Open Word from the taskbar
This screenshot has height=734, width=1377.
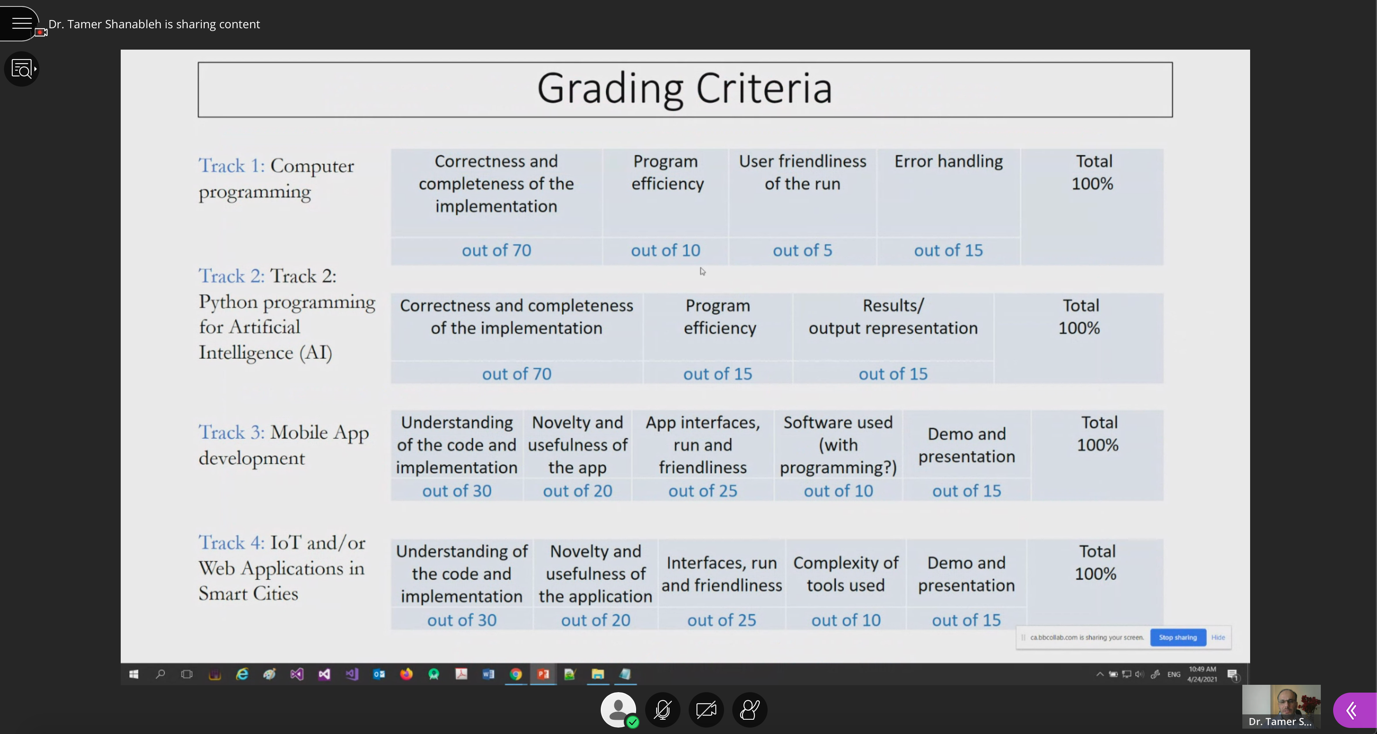pos(488,674)
